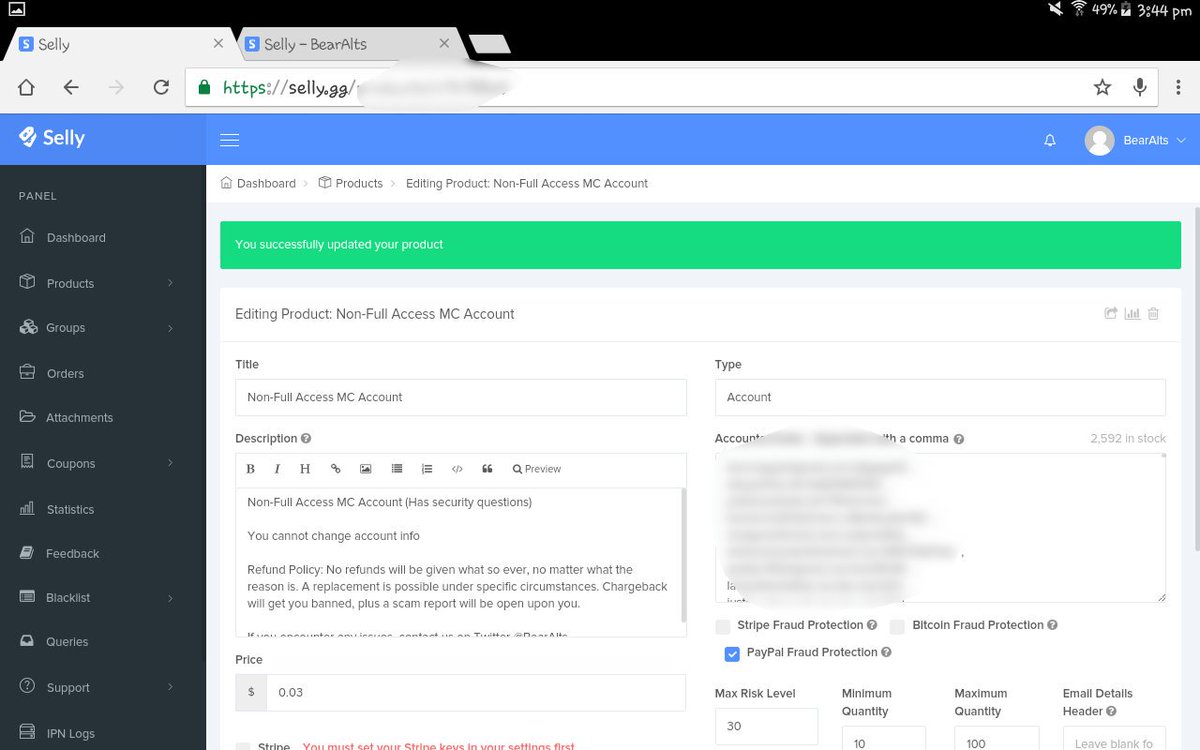Viewport: 1200px width, 750px height.
Task: Toggle sidebar with the hamburger menu icon
Action: click(229, 140)
